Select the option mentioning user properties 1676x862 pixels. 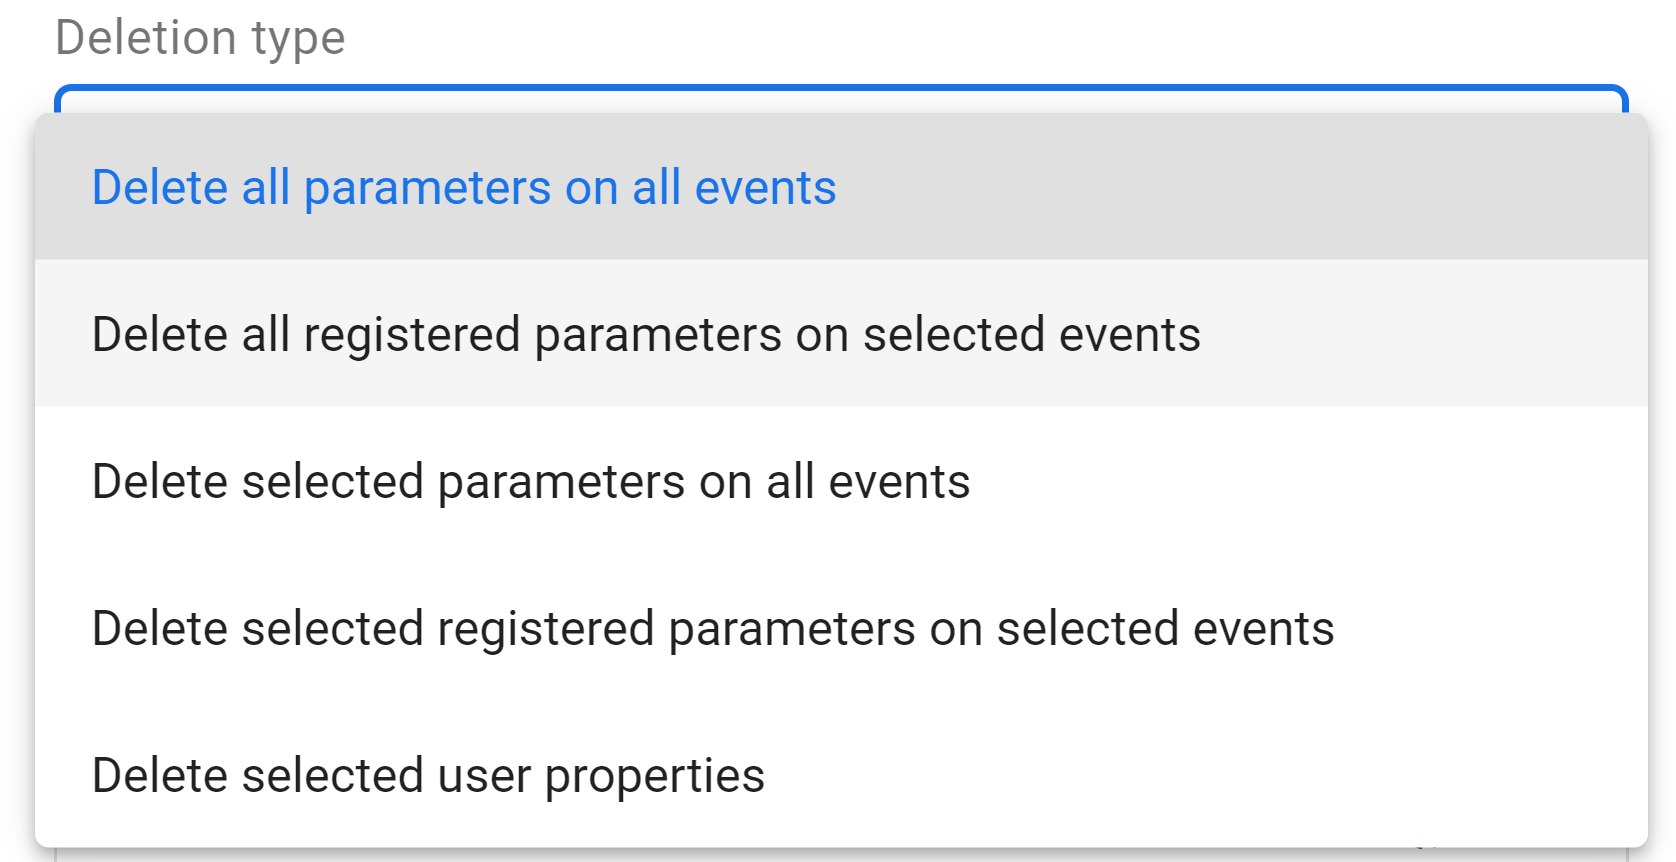pyautogui.click(x=428, y=774)
